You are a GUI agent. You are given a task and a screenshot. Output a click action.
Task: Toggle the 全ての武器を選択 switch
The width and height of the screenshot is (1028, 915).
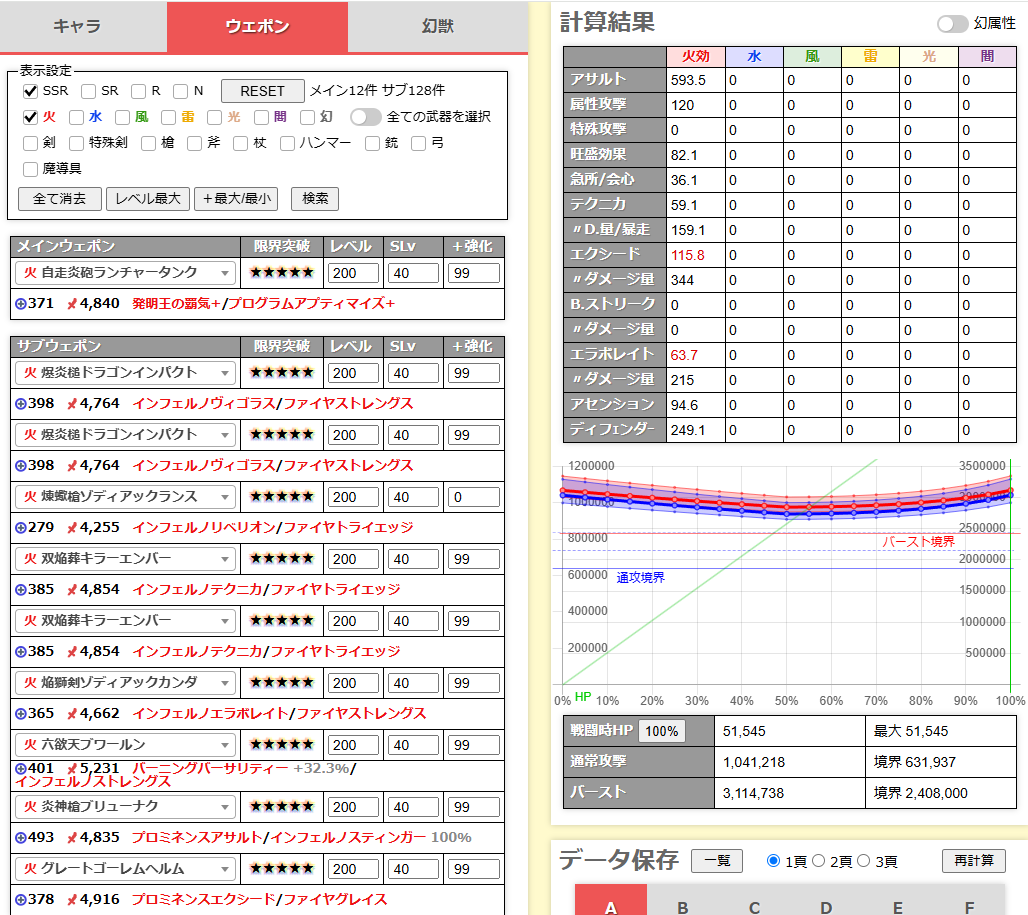(365, 117)
